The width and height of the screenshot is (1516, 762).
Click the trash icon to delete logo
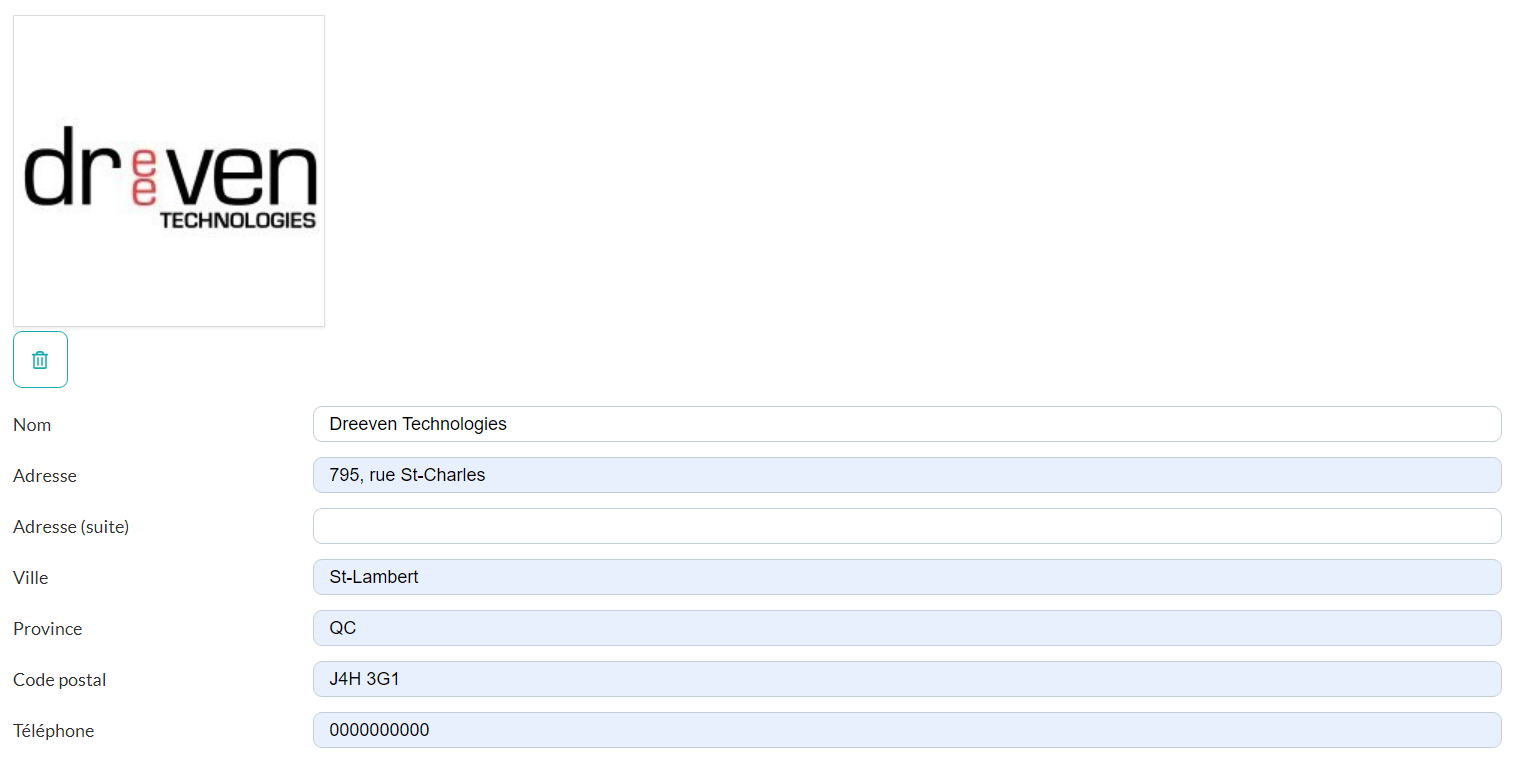coord(40,360)
